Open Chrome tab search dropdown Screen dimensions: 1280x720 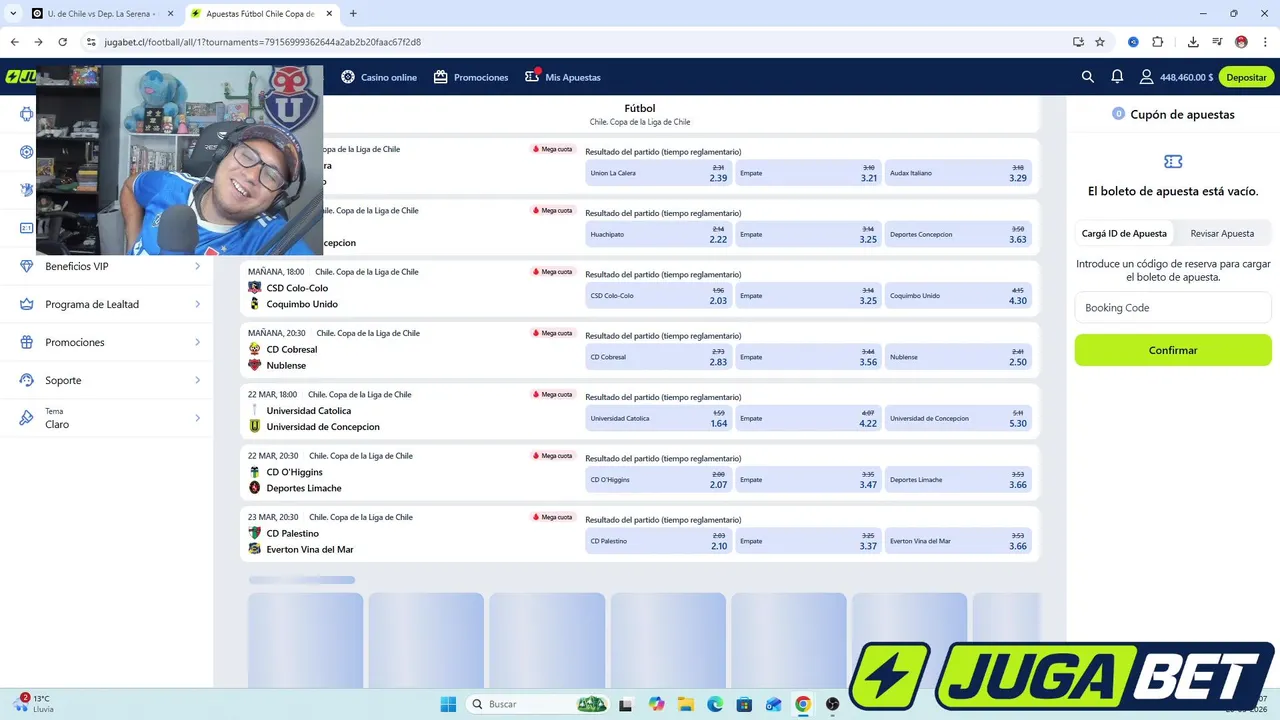point(13,13)
